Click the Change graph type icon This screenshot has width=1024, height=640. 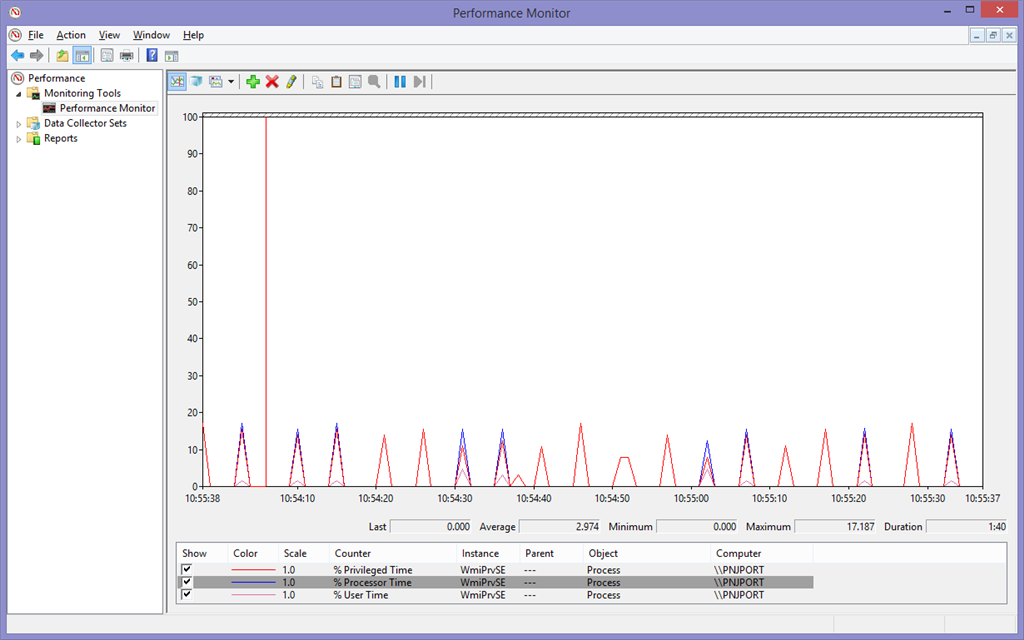[216, 82]
